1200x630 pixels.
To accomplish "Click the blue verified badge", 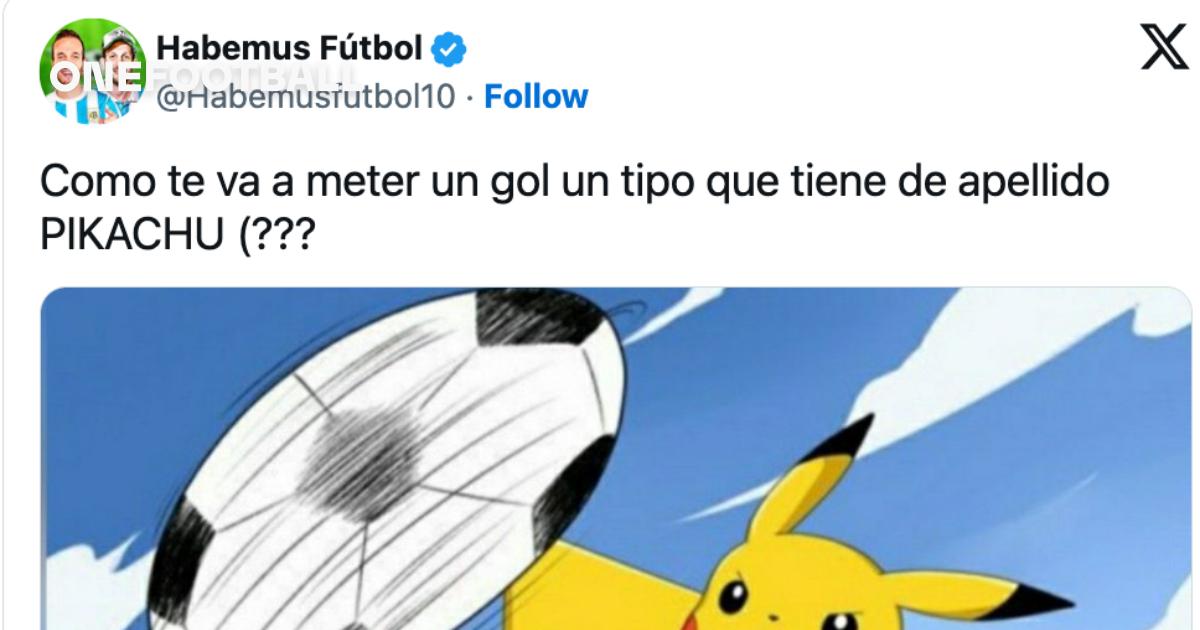I will pos(447,47).
